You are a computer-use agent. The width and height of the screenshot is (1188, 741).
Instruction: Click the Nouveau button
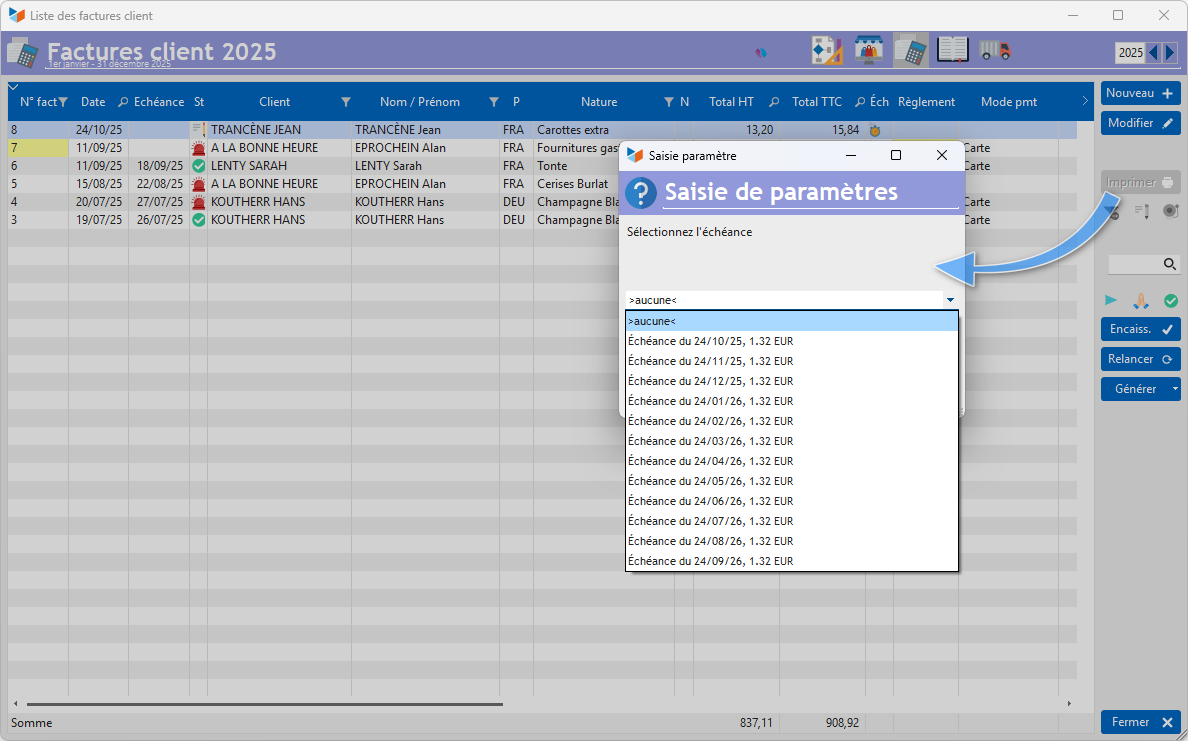point(1140,93)
